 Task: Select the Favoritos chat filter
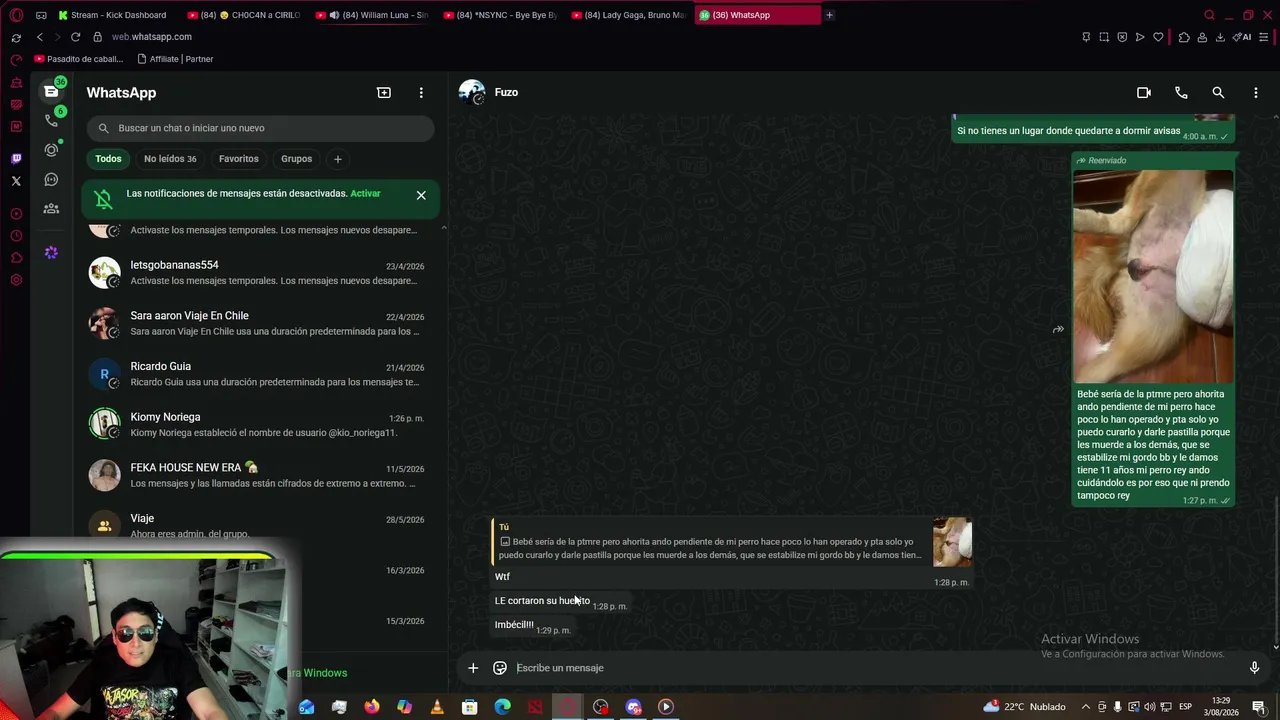pos(239,159)
